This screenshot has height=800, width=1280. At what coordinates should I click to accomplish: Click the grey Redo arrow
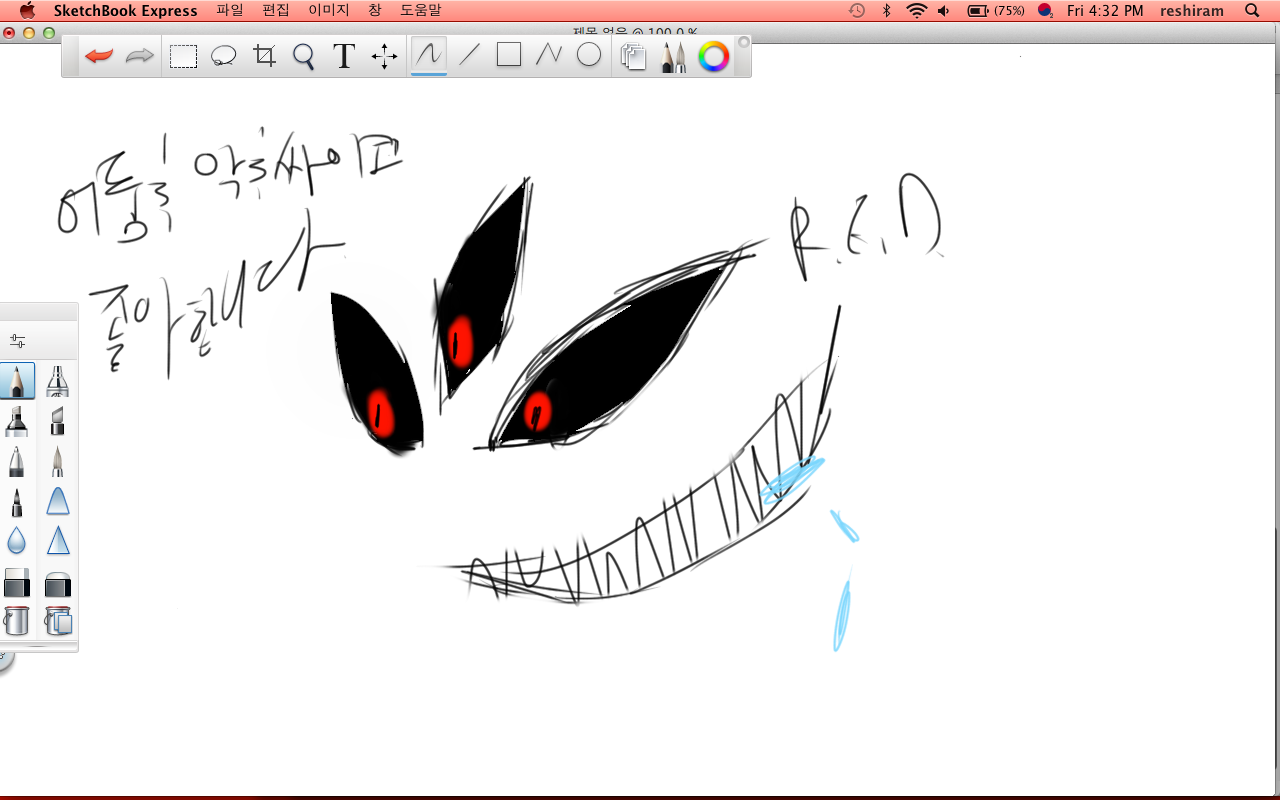139,56
